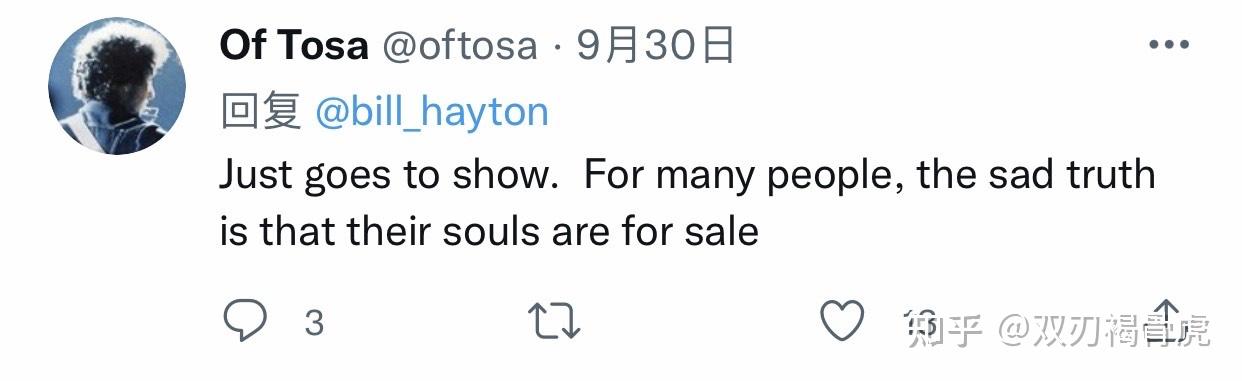
Task: Visit the Of Tosa display name
Action: tap(293, 45)
